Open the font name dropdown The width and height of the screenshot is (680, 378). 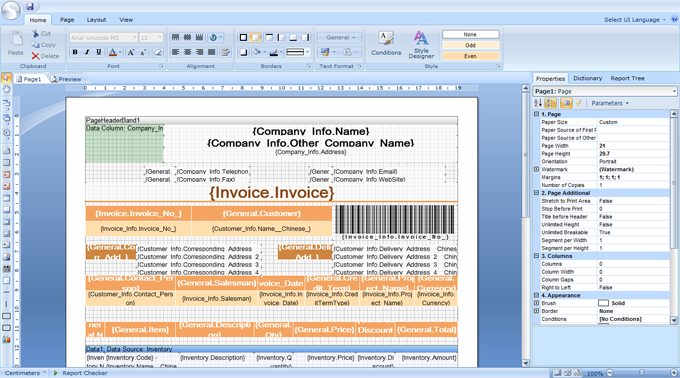click(134, 38)
